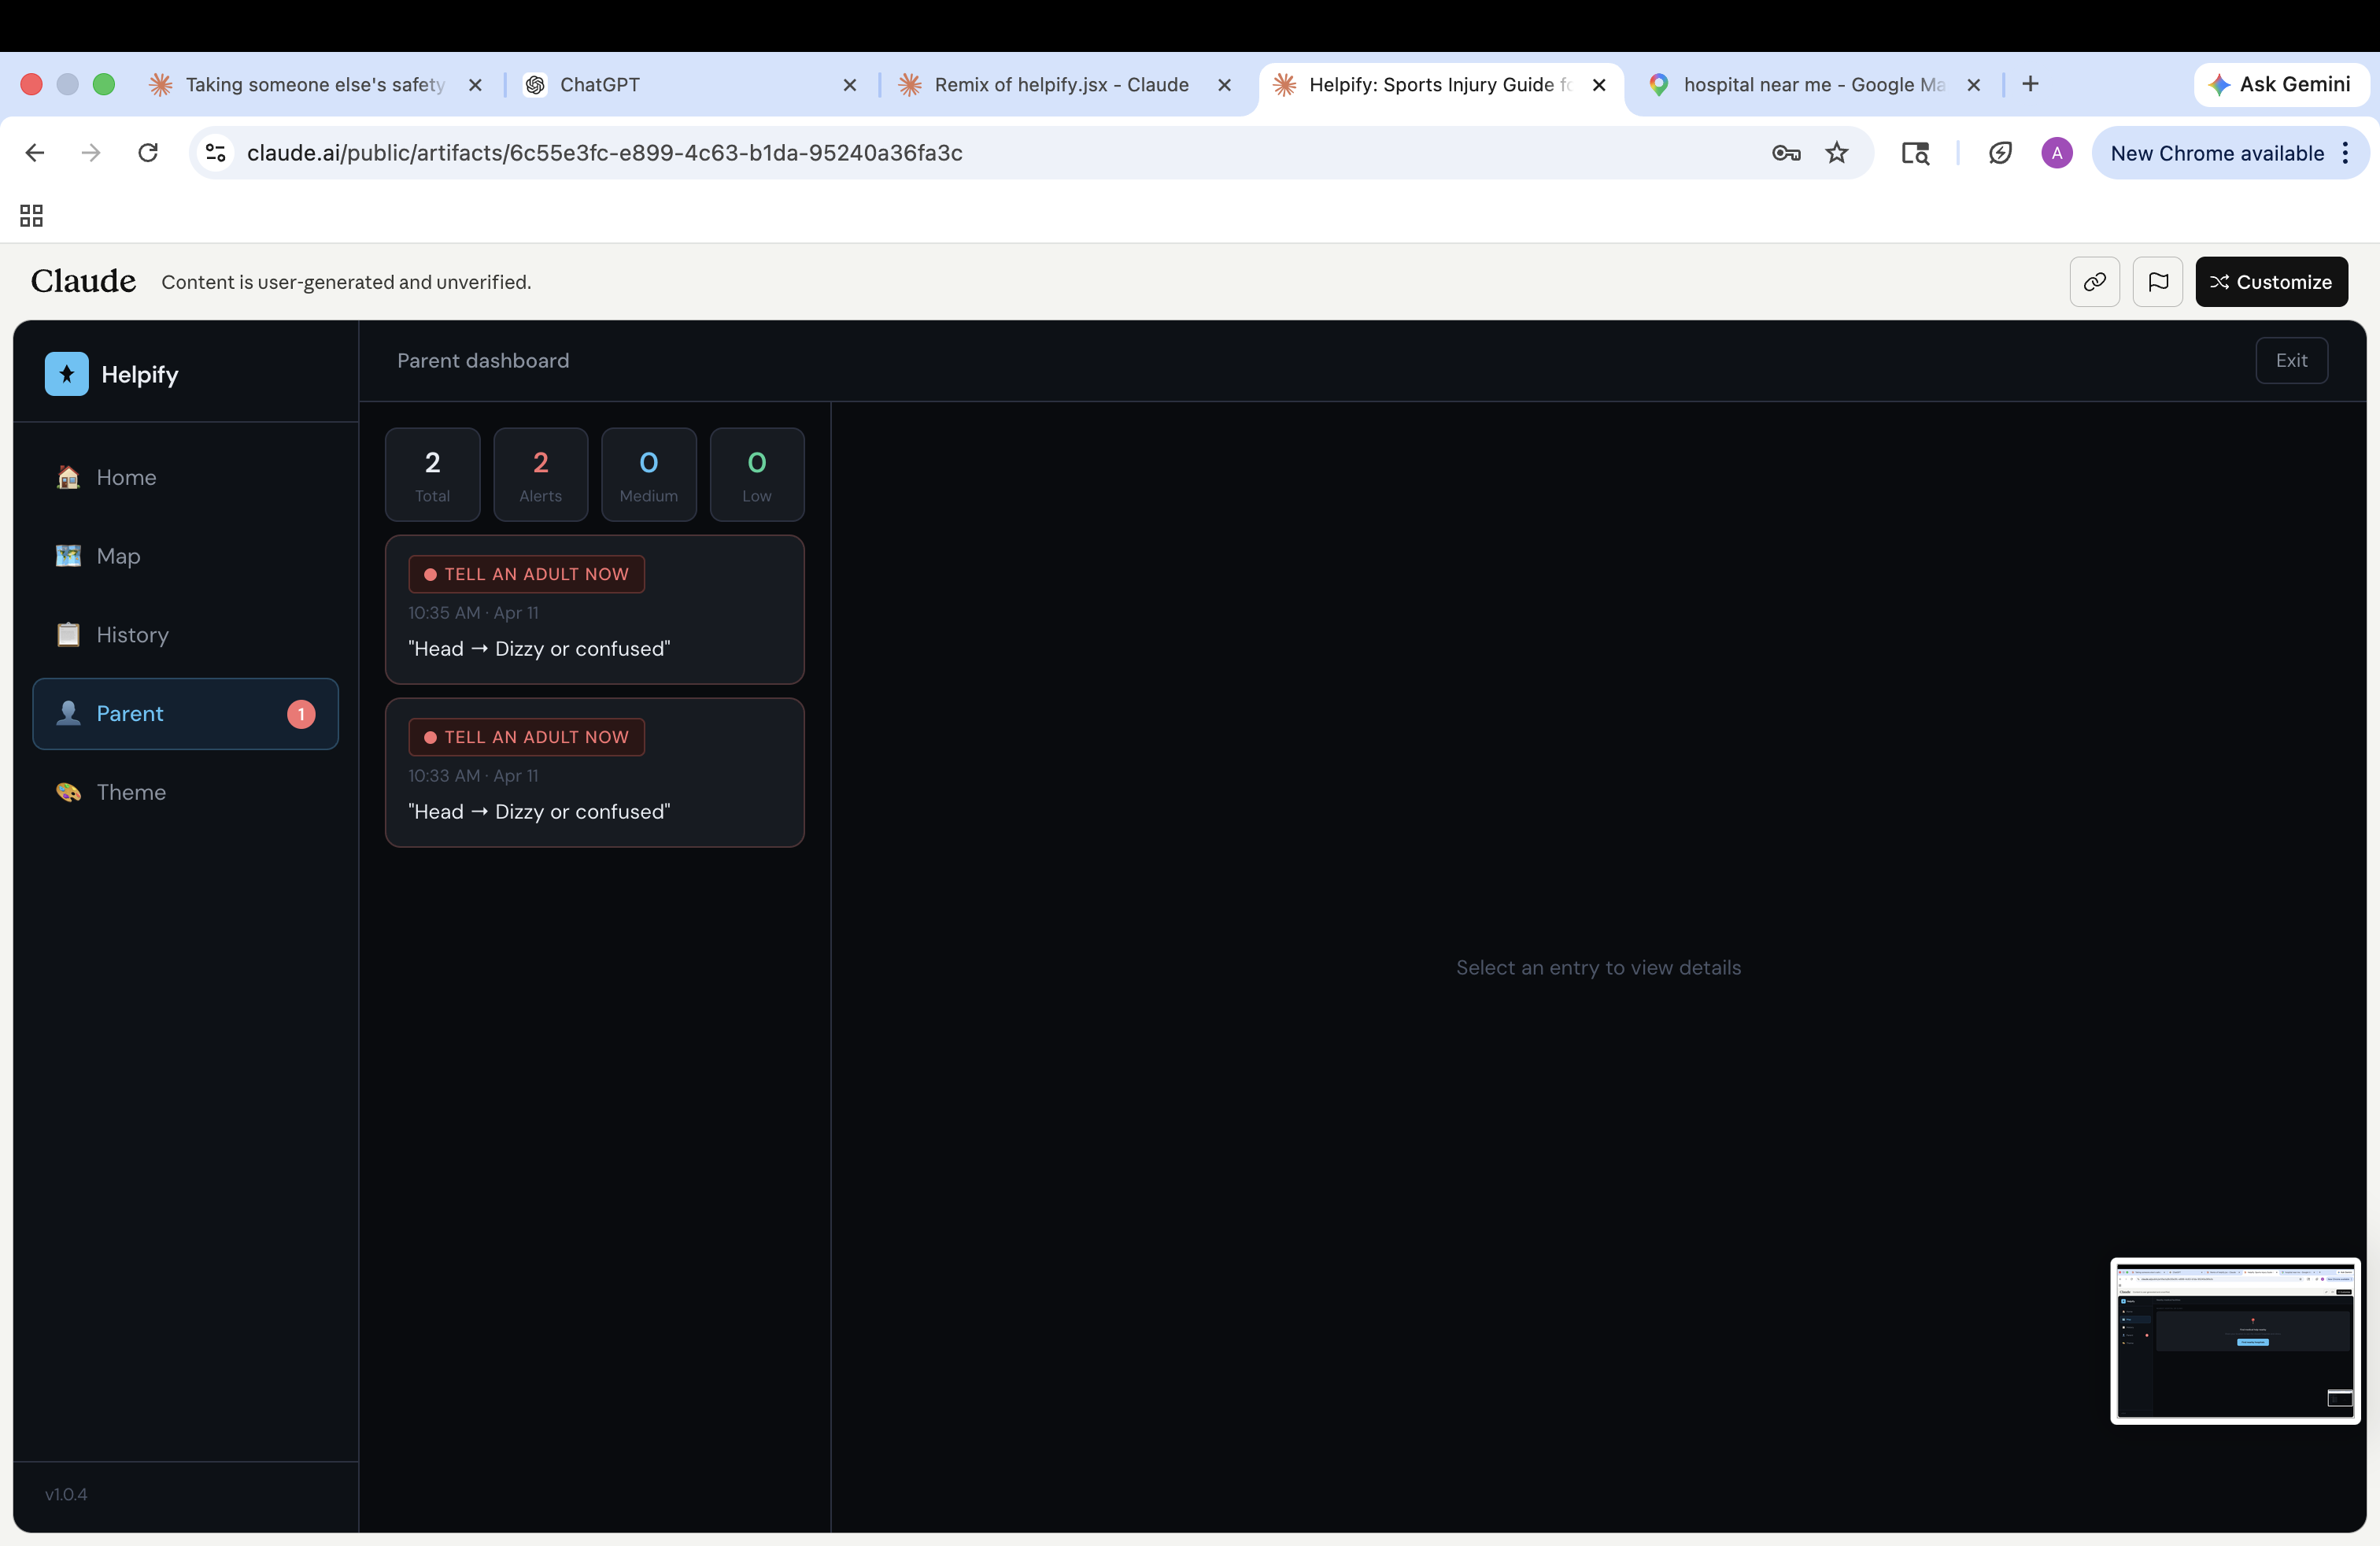The height and width of the screenshot is (1546, 2380).
Task: Select the 10:33 AM alert entry
Action: [x=594, y=773]
